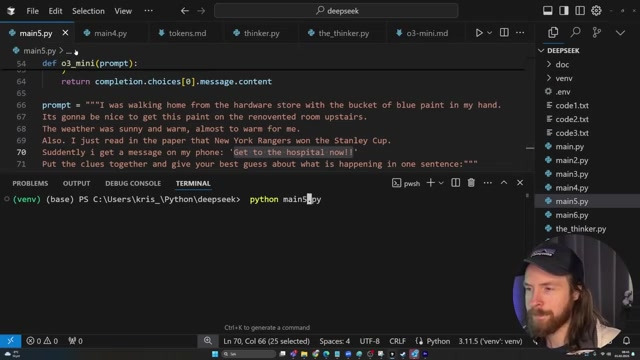640x360 pixels.
Task: Open the Explorer view icon
Action: pos(553,32)
